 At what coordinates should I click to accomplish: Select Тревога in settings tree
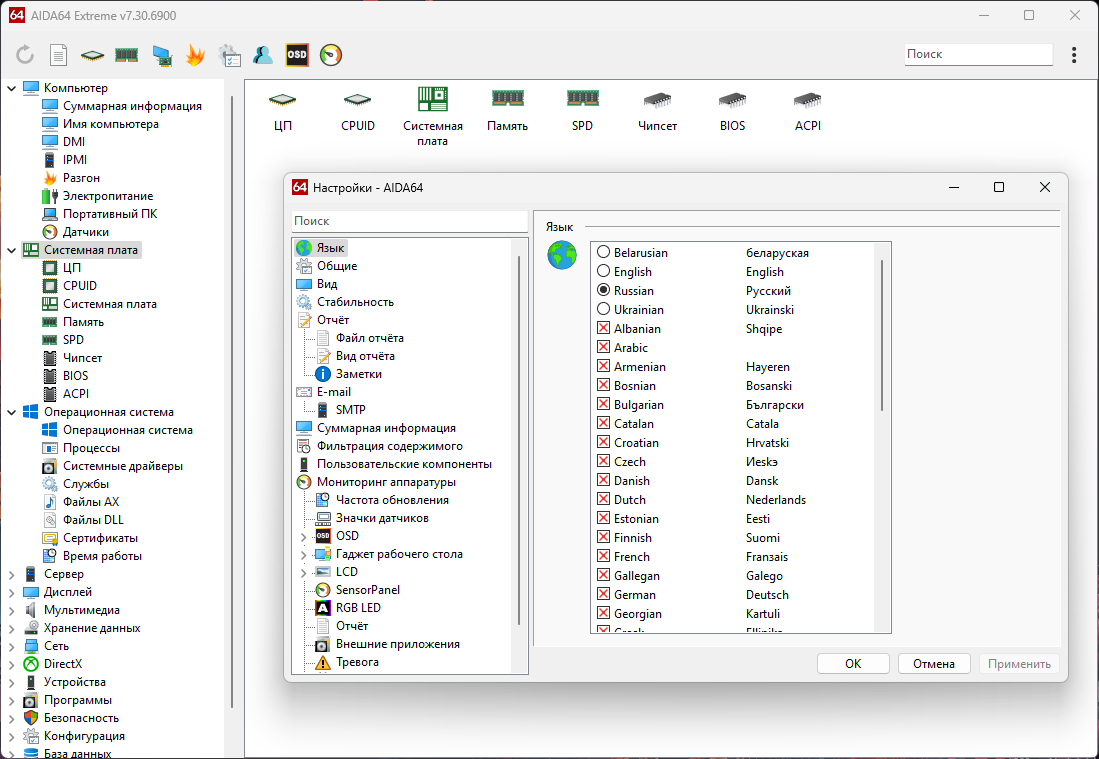pos(357,662)
